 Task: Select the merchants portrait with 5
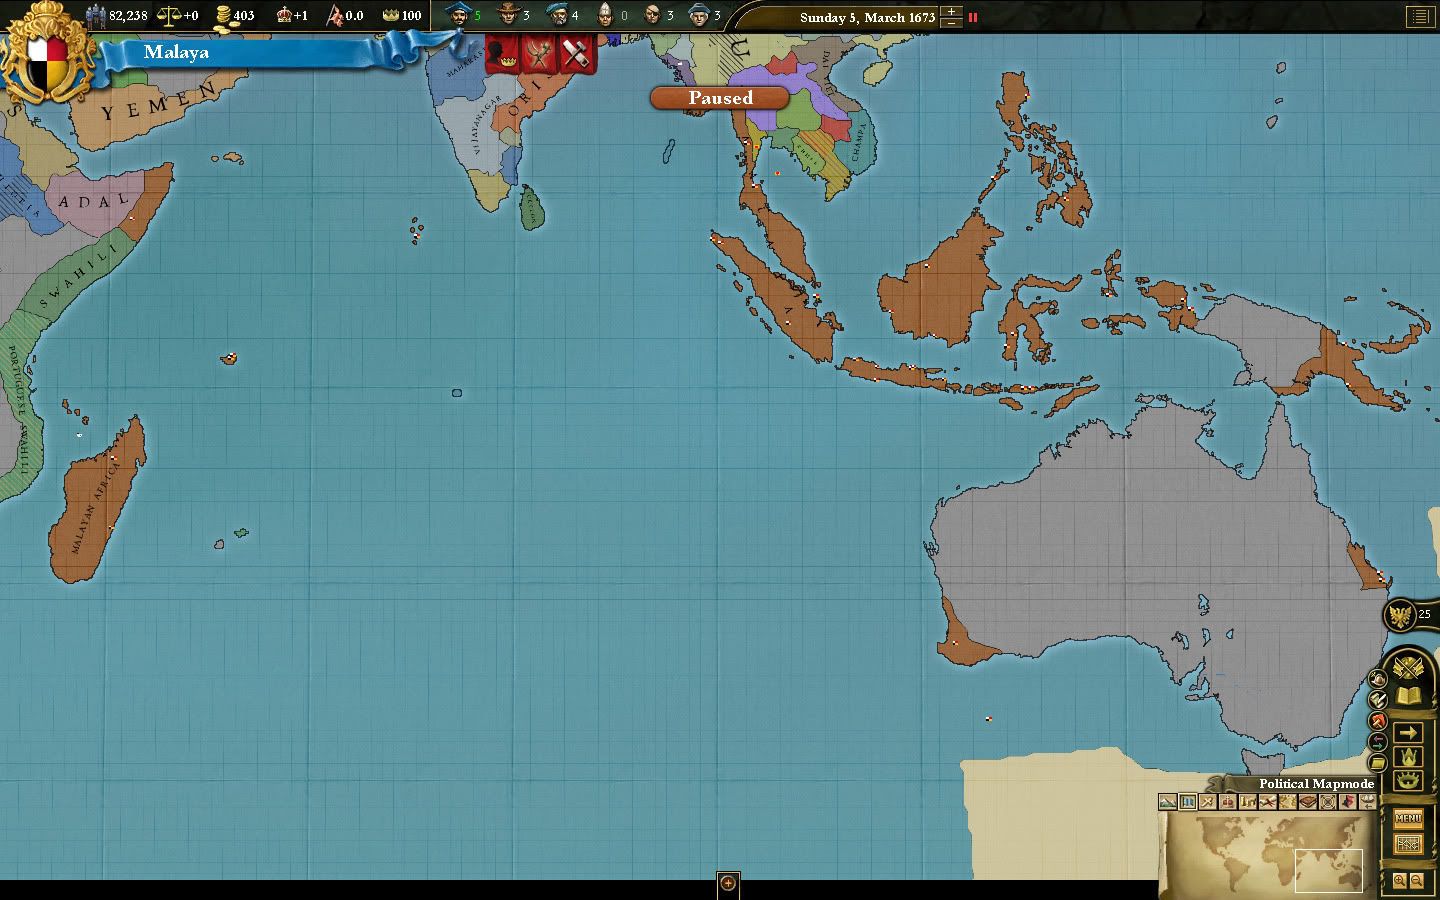click(458, 15)
